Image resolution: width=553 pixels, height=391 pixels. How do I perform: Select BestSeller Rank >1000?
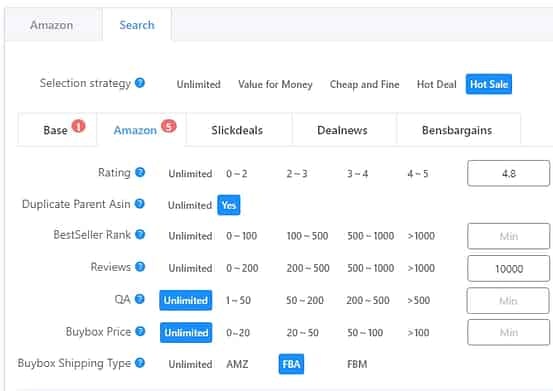(421, 236)
